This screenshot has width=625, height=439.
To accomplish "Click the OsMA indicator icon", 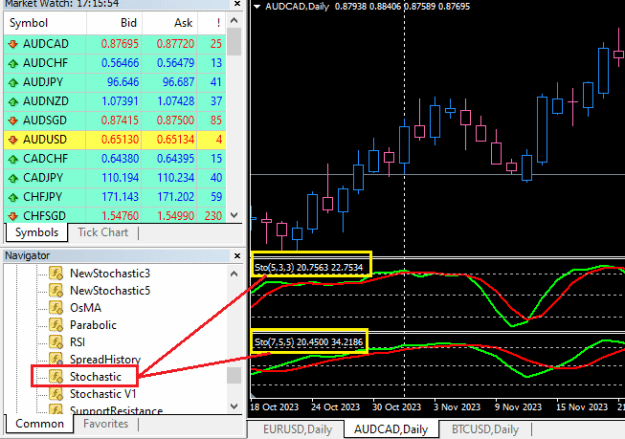I will coord(56,307).
